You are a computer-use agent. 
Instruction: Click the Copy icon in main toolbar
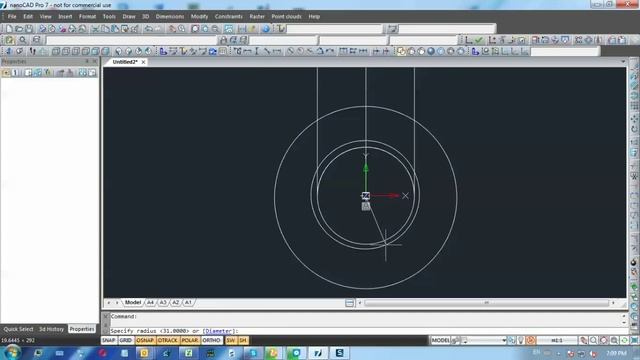point(105,29)
